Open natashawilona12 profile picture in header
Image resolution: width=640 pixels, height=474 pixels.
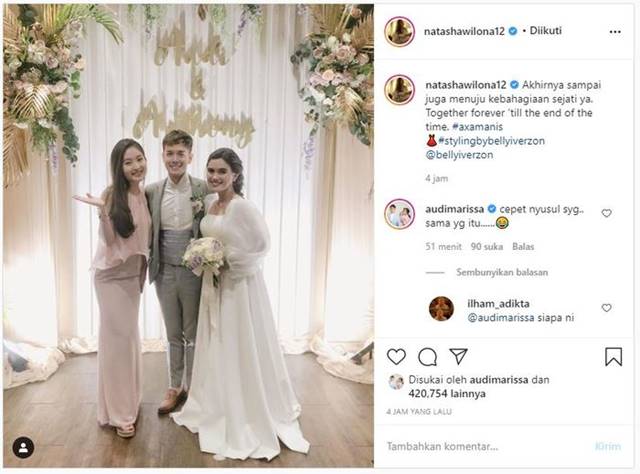pos(399,32)
